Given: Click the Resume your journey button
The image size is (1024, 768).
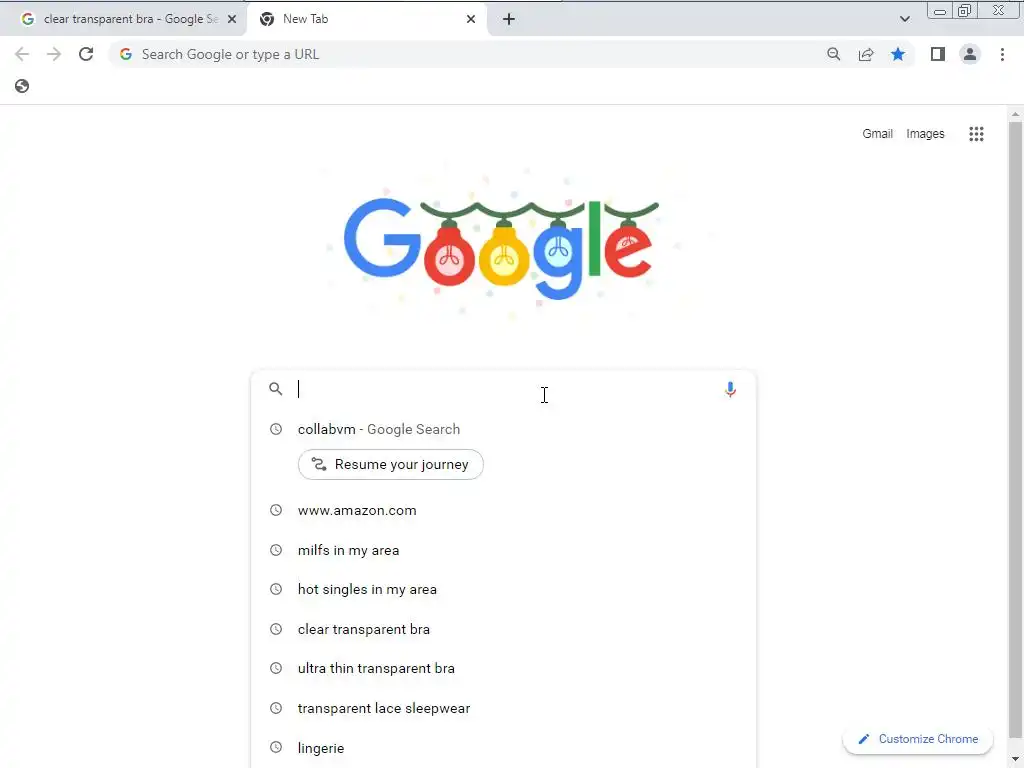Looking at the screenshot, I should [x=391, y=464].
